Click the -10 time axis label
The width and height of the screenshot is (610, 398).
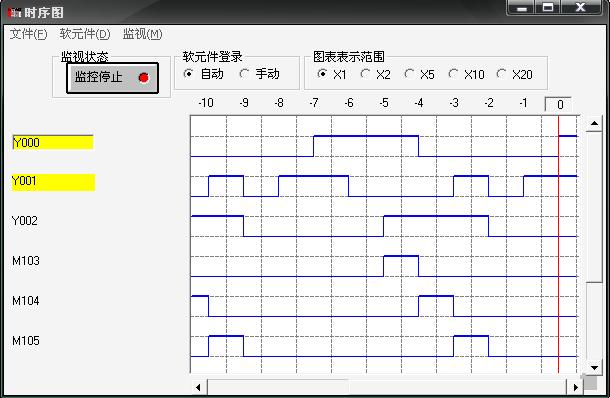pyautogui.click(x=206, y=103)
